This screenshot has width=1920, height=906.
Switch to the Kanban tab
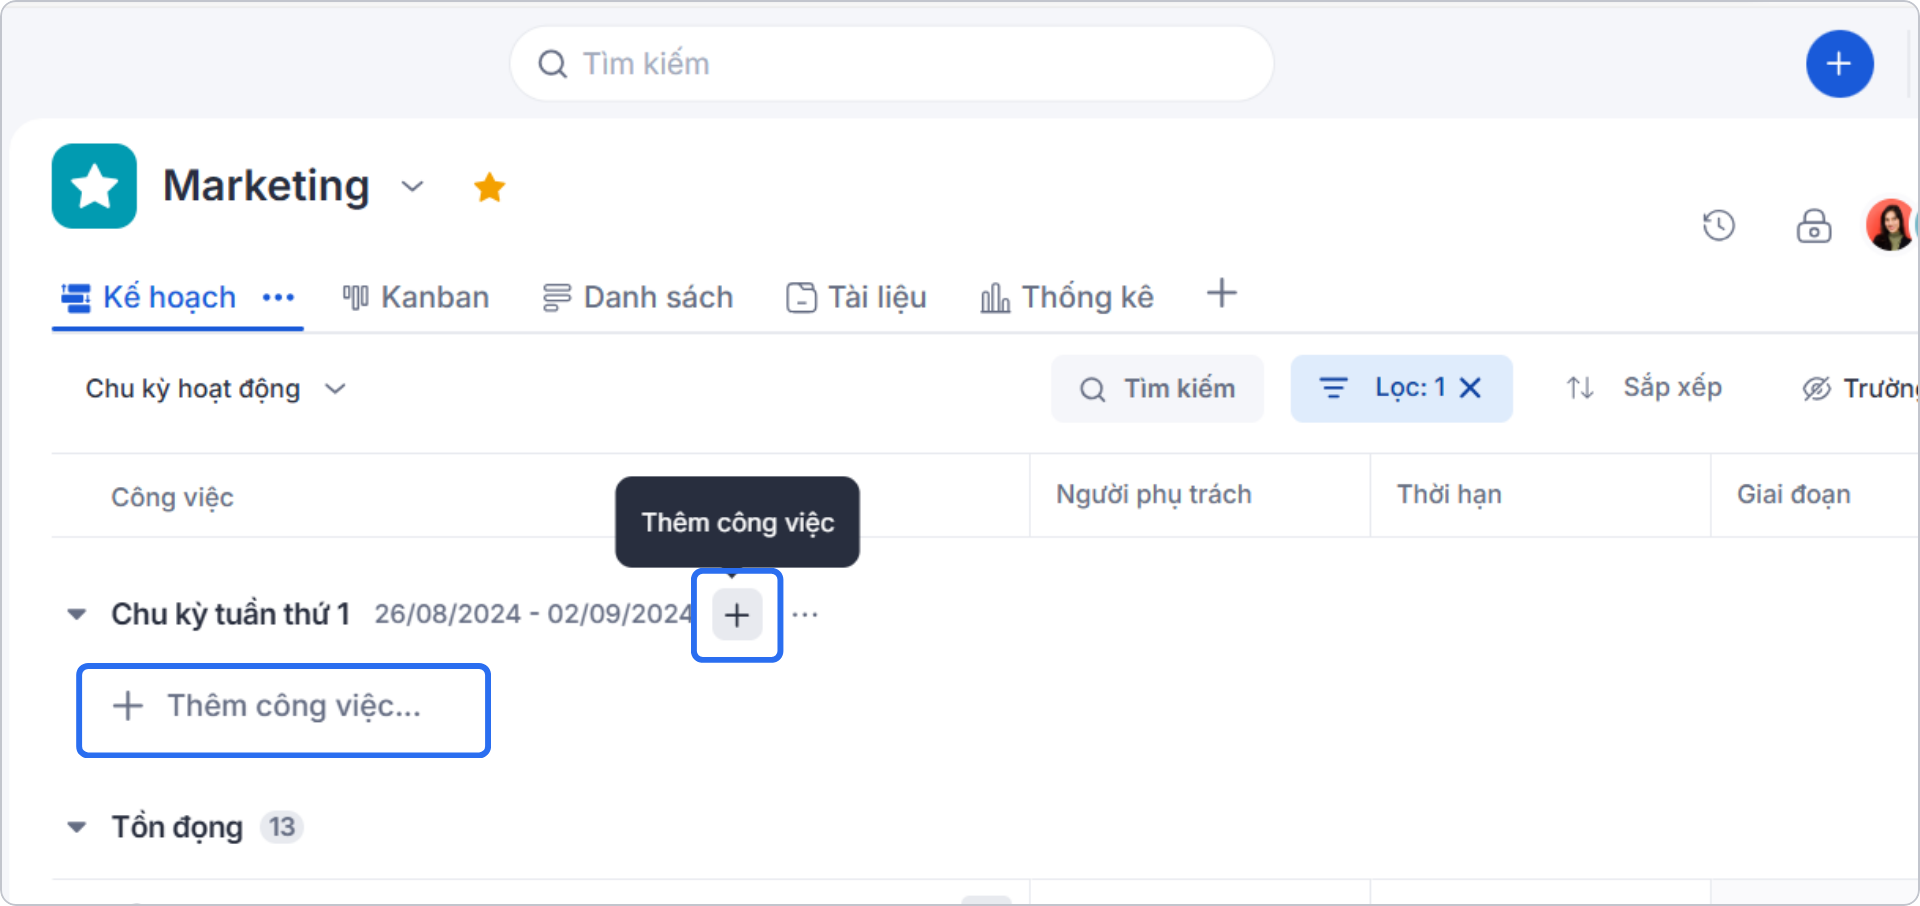(415, 297)
